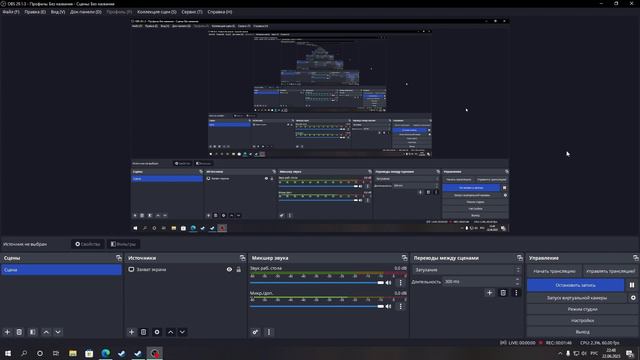Mute the Звук раб. стола channel
The height and width of the screenshot is (360, 640).
tap(389, 282)
